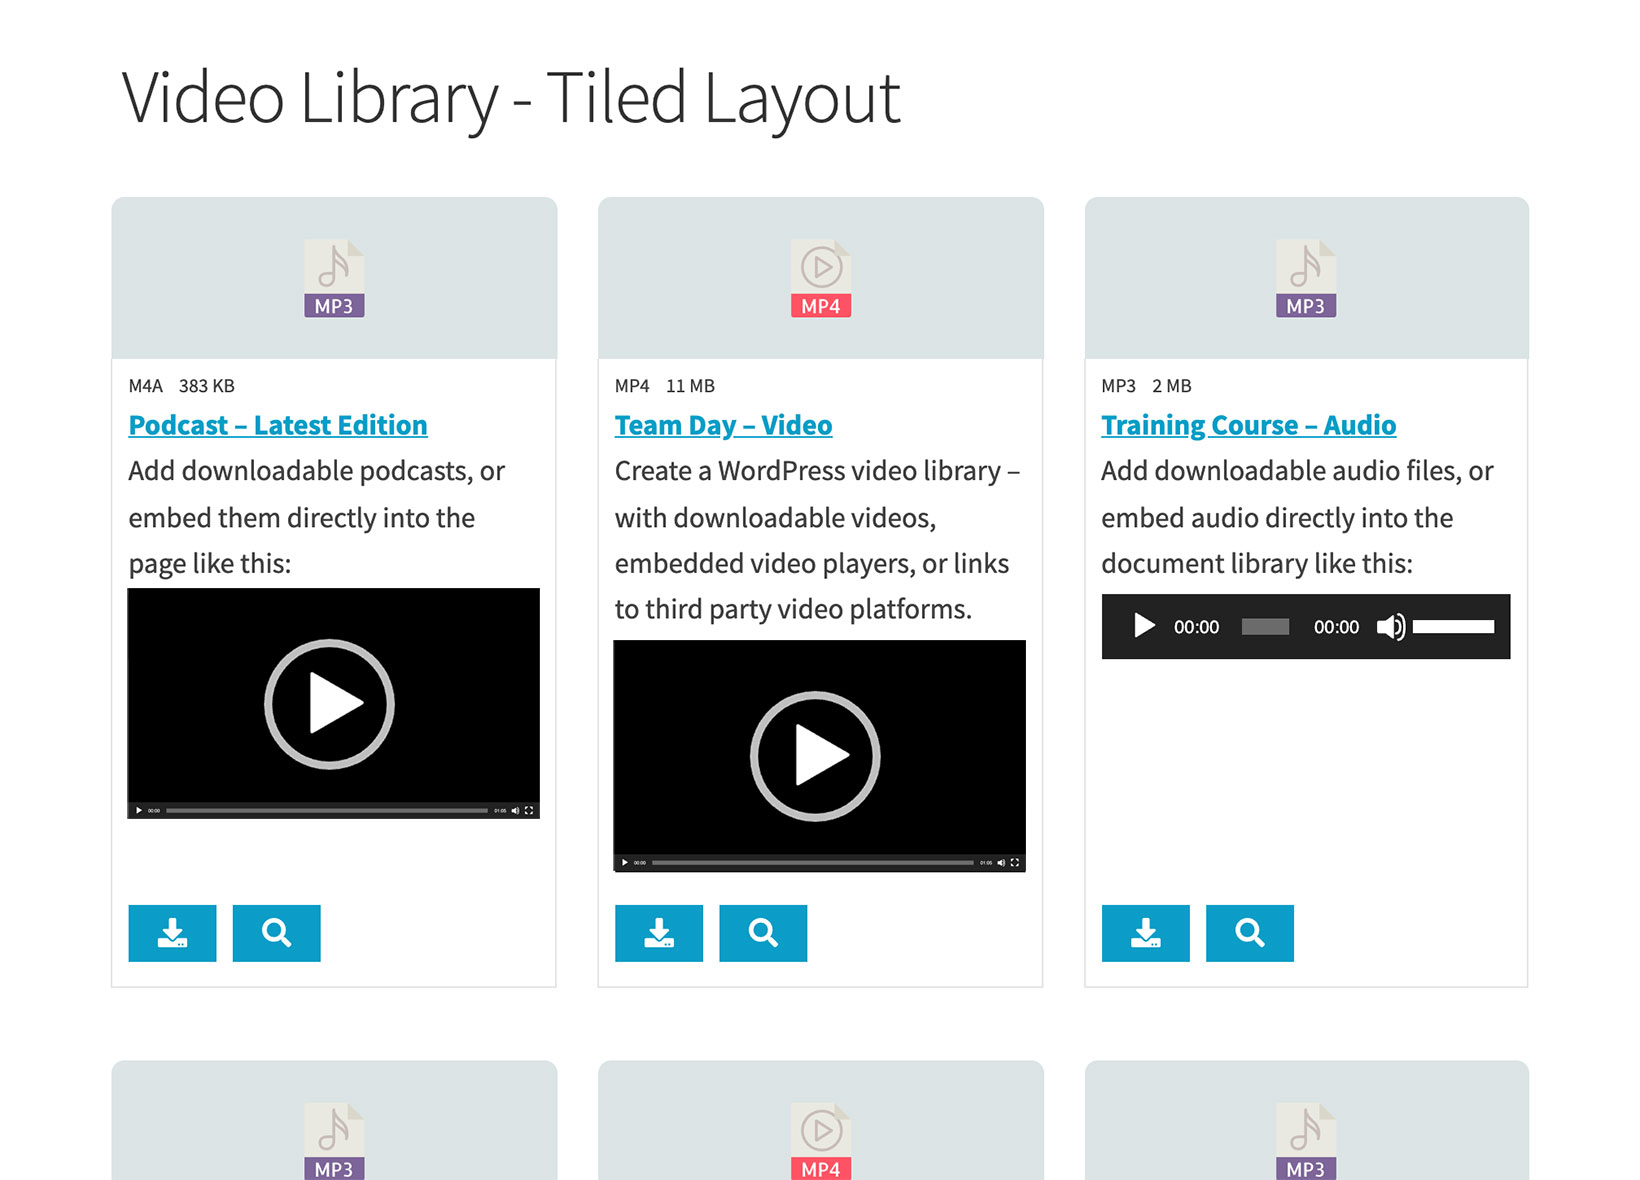Download the Podcast – Latest Edition file

[172, 933]
